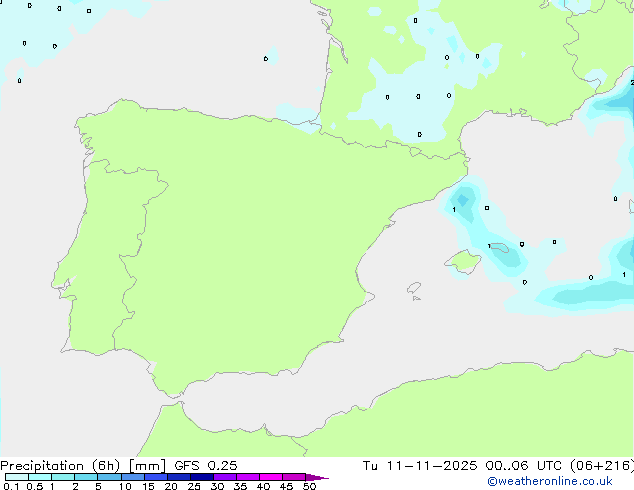Viewport: 634px width, 490px height.
Task: Click the '[mm]' unit label
Action: click(x=147, y=466)
